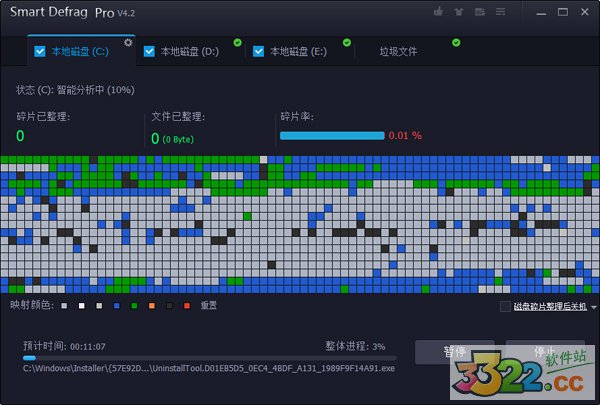Click the wallet icon in title bar
Screen dimensions: 600x405
point(479,12)
